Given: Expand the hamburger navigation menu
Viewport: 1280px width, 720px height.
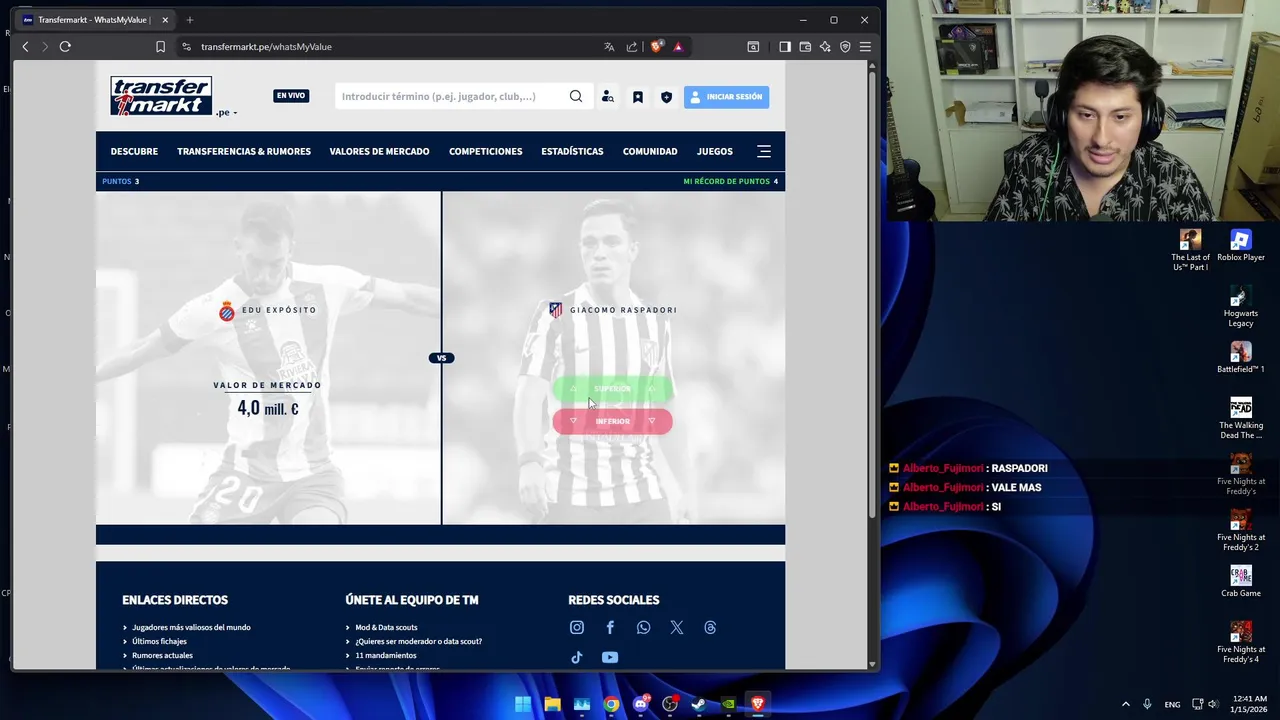Looking at the screenshot, I should point(764,151).
